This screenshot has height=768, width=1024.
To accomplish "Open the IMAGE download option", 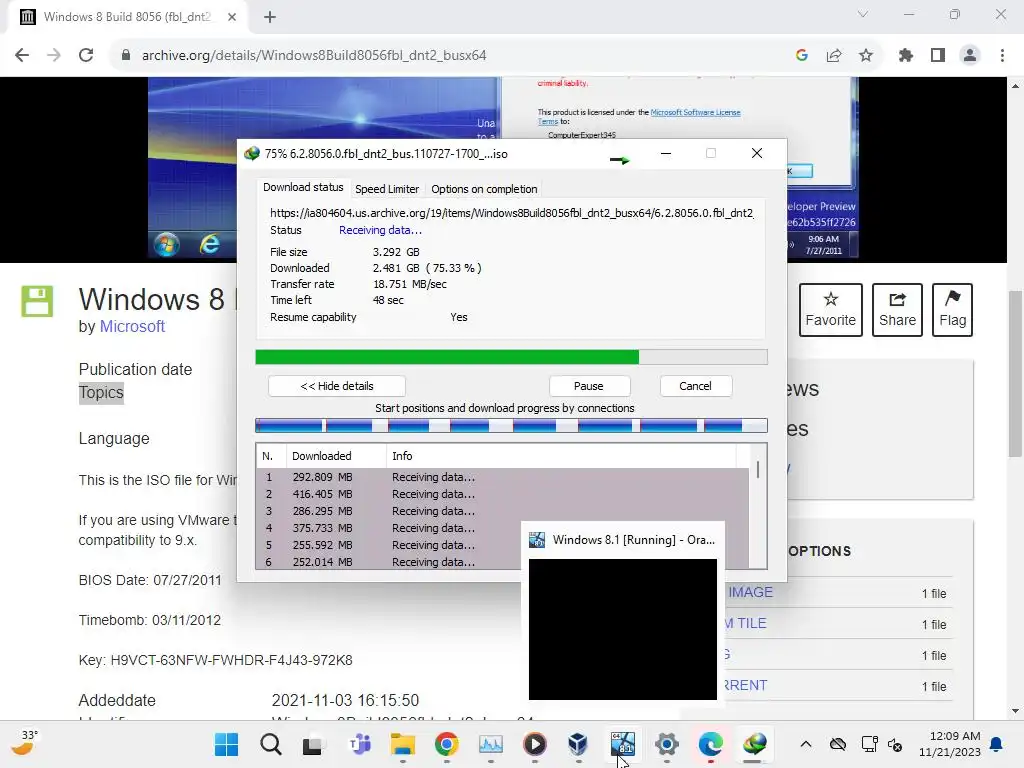I will point(750,592).
